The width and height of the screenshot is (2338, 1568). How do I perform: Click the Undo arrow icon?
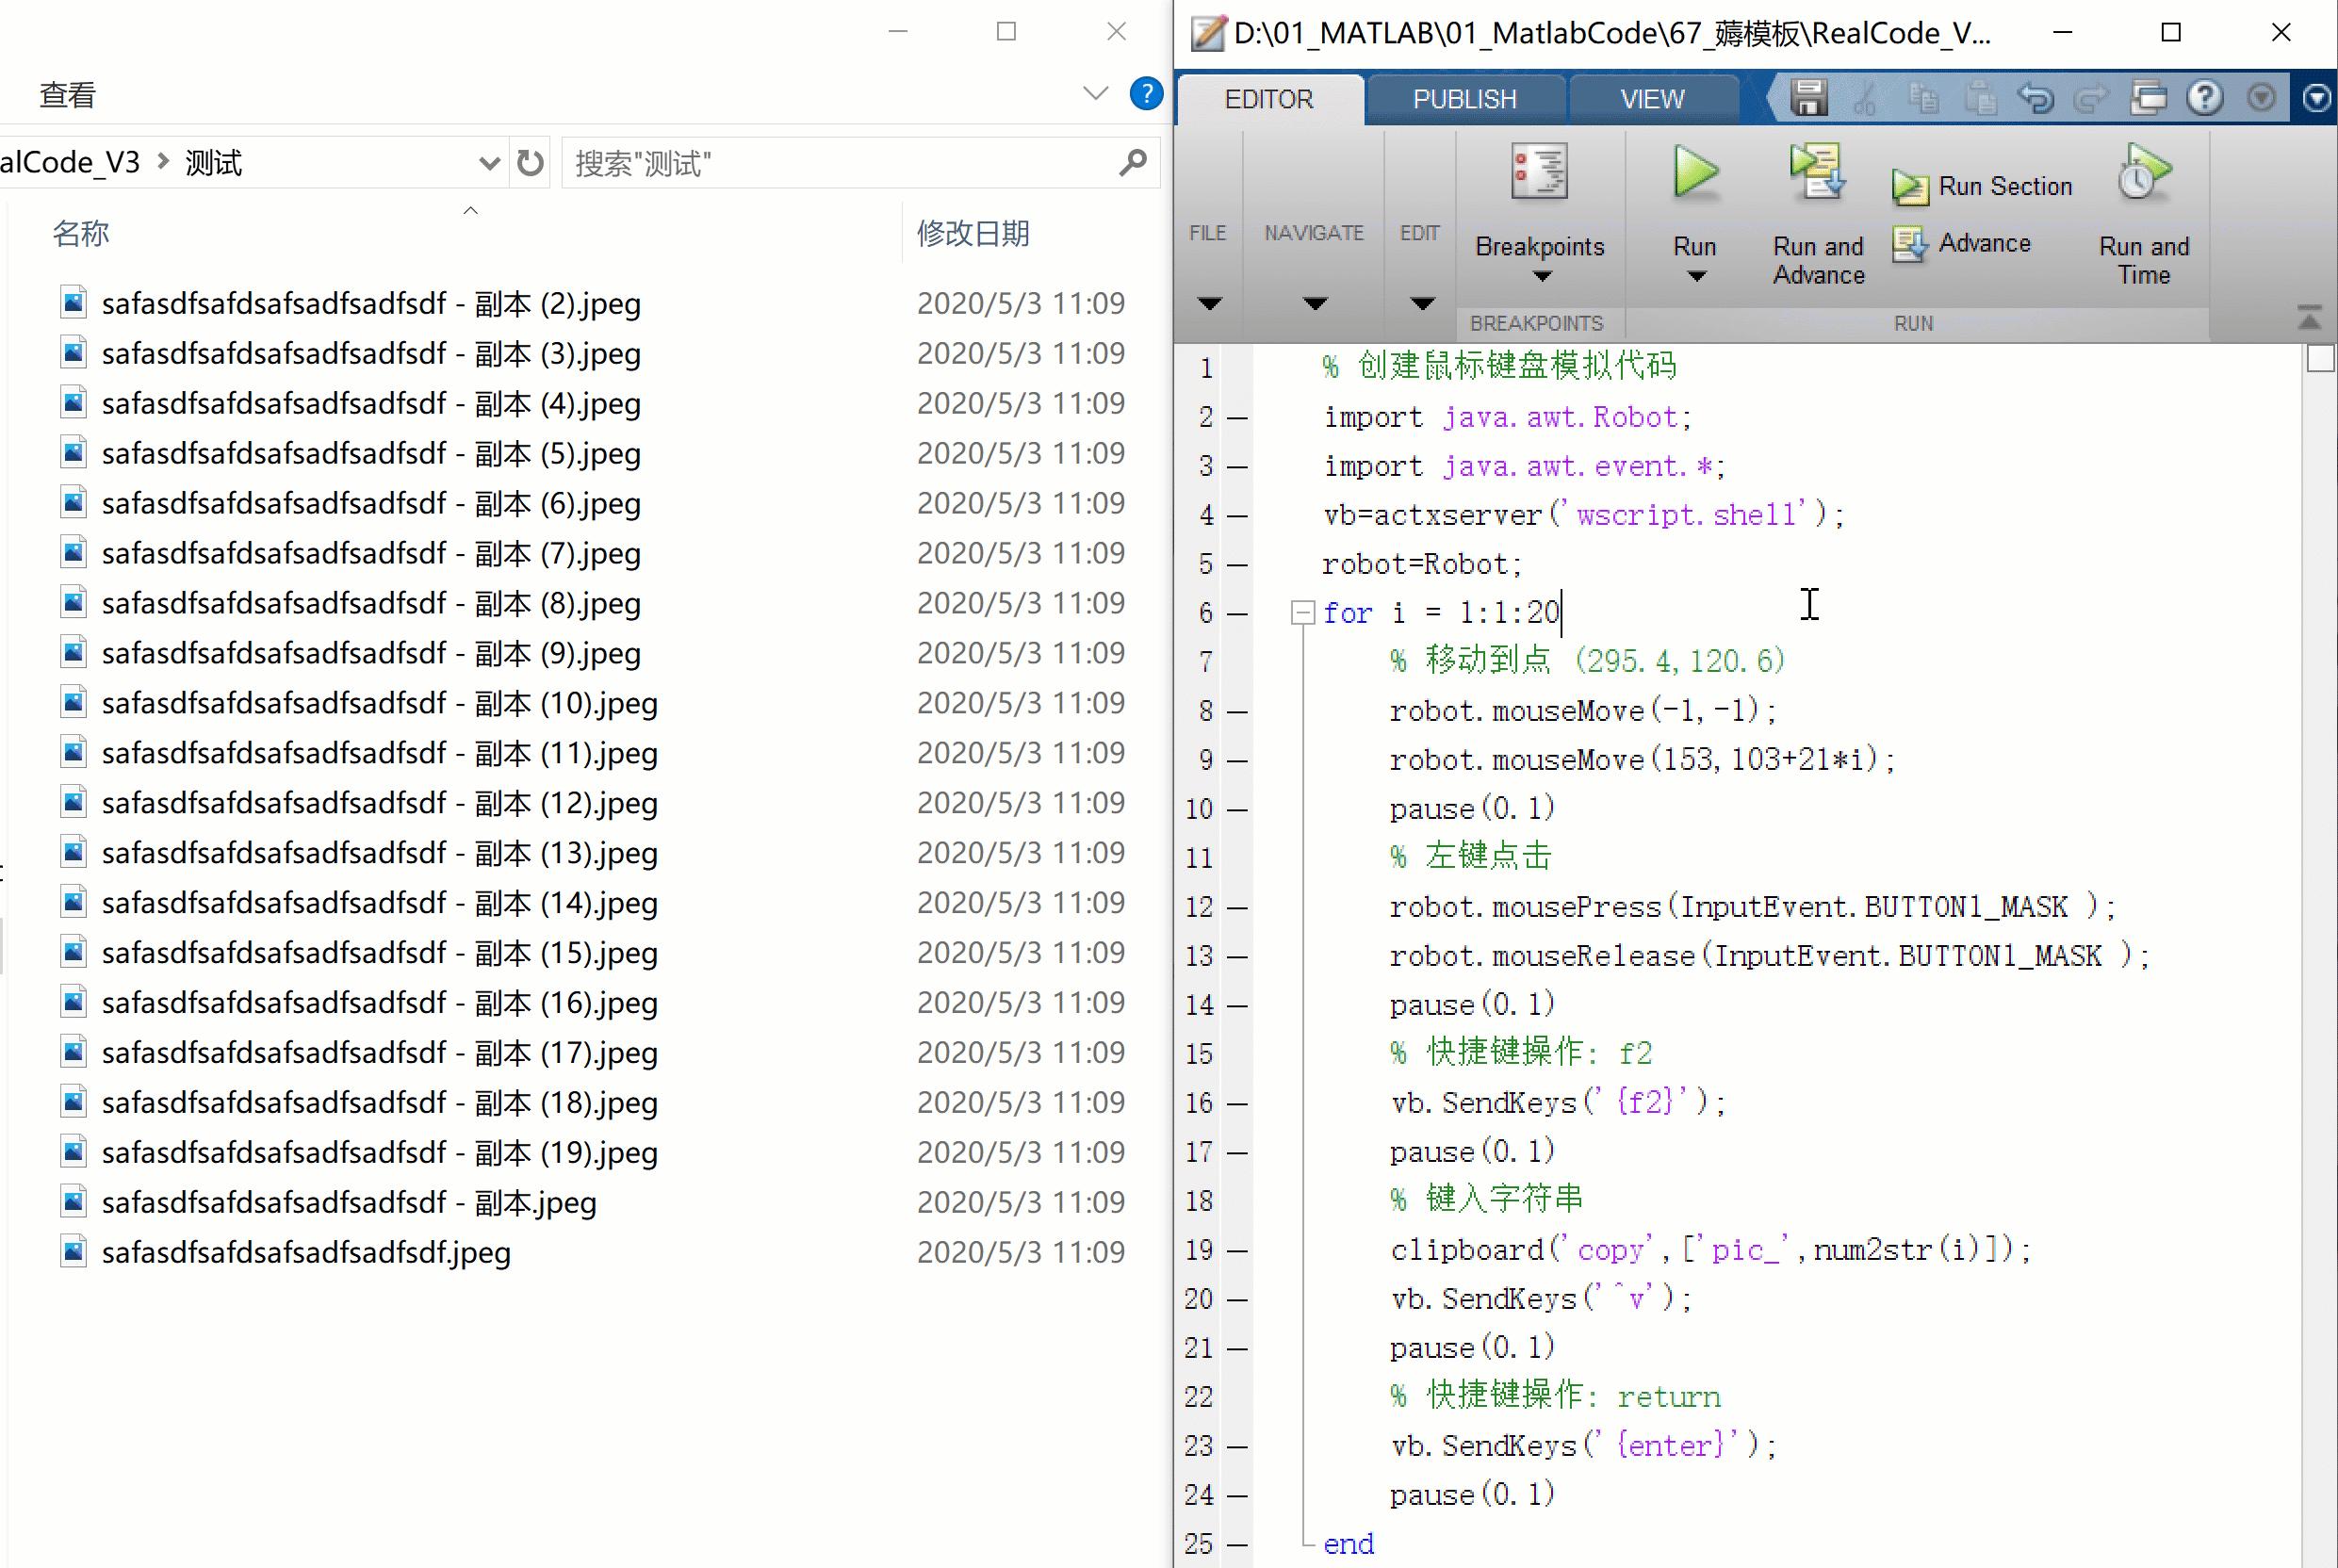pos(2035,98)
